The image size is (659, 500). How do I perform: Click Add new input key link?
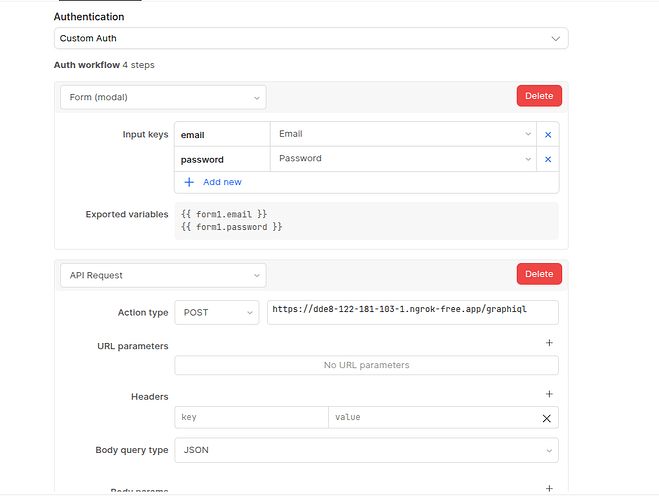click(x=222, y=182)
